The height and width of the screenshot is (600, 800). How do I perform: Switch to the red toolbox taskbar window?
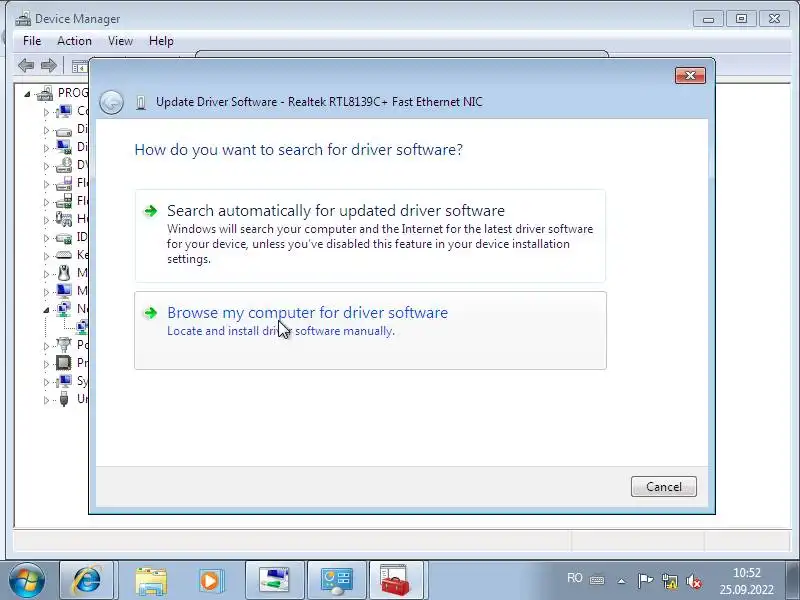coord(396,580)
